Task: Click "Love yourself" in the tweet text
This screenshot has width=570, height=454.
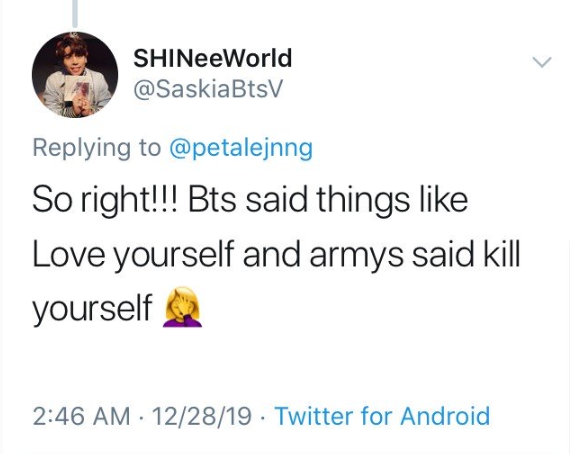Action: coord(132,254)
